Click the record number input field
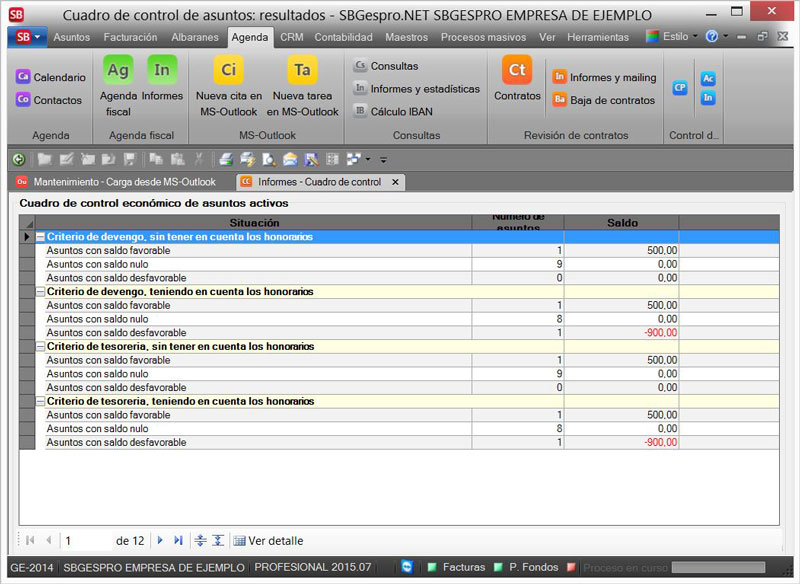The height and width of the screenshot is (584, 800). [x=85, y=540]
